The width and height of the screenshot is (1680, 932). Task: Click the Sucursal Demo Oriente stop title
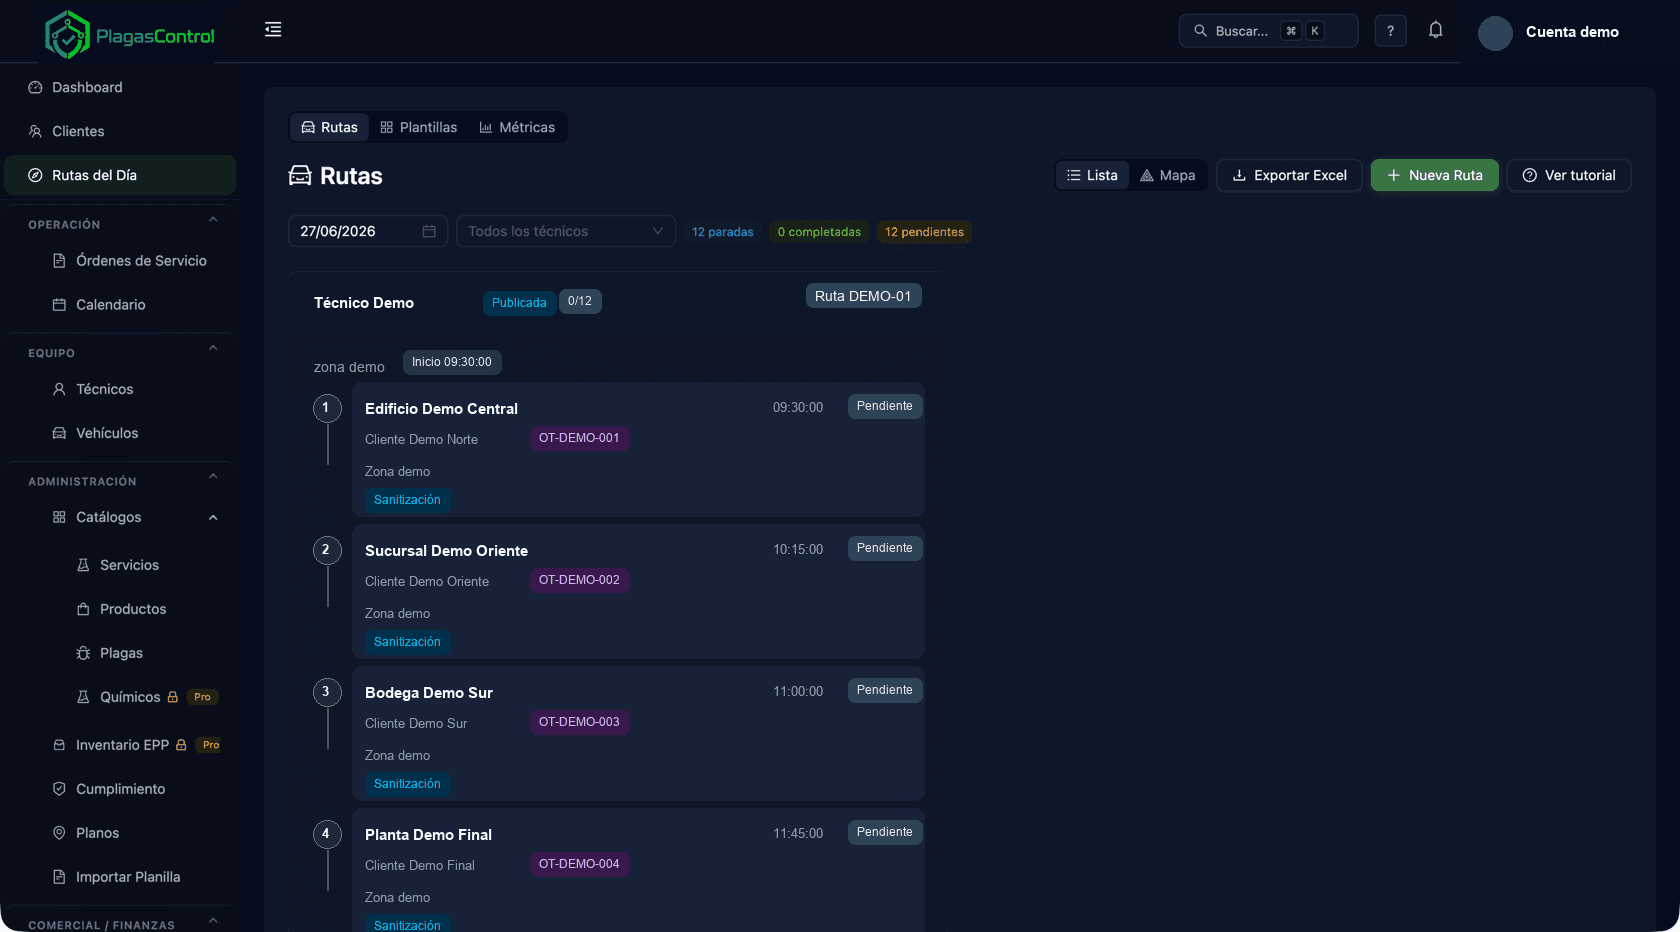click(446, 551)
